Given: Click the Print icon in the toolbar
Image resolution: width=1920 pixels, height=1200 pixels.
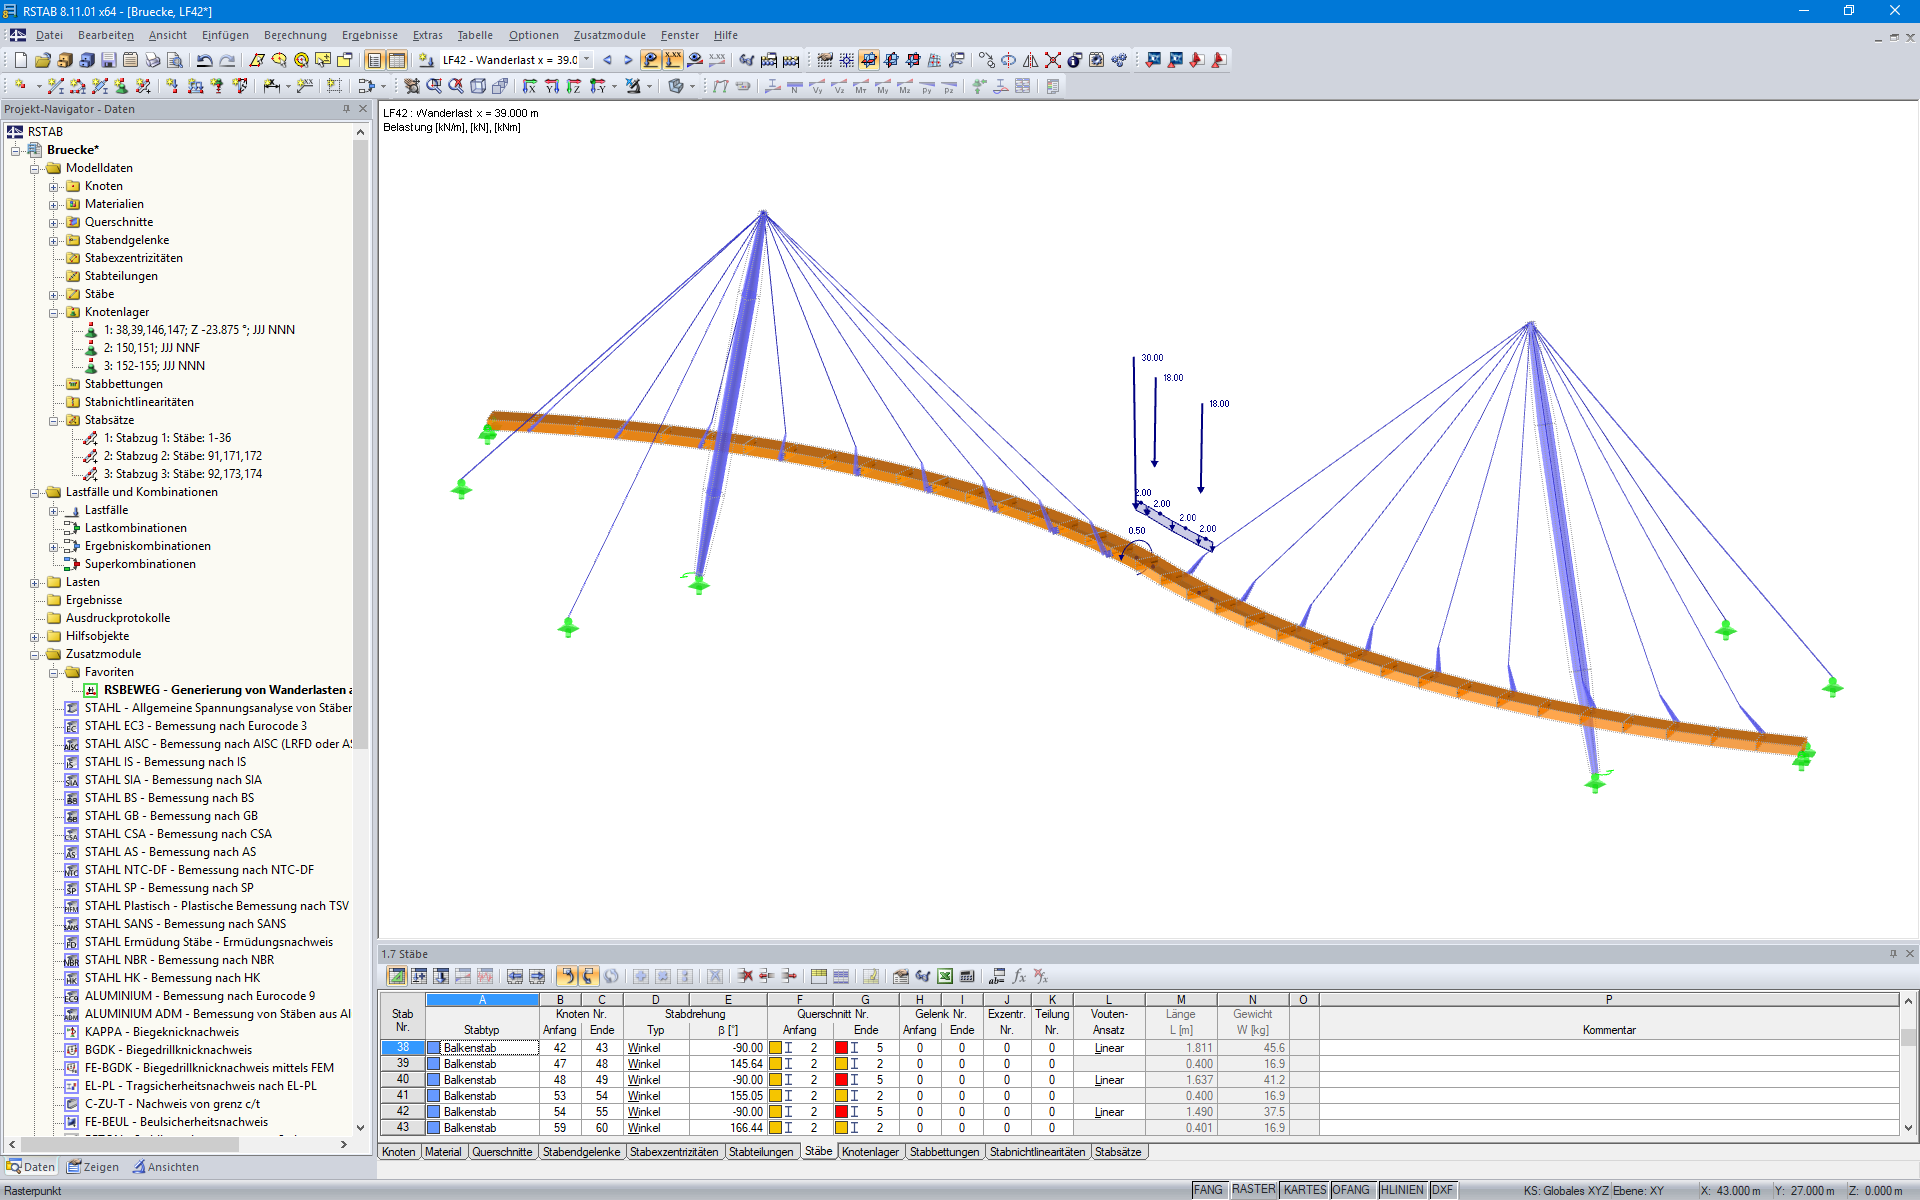Looking at the screenshot, I should 152,60.
